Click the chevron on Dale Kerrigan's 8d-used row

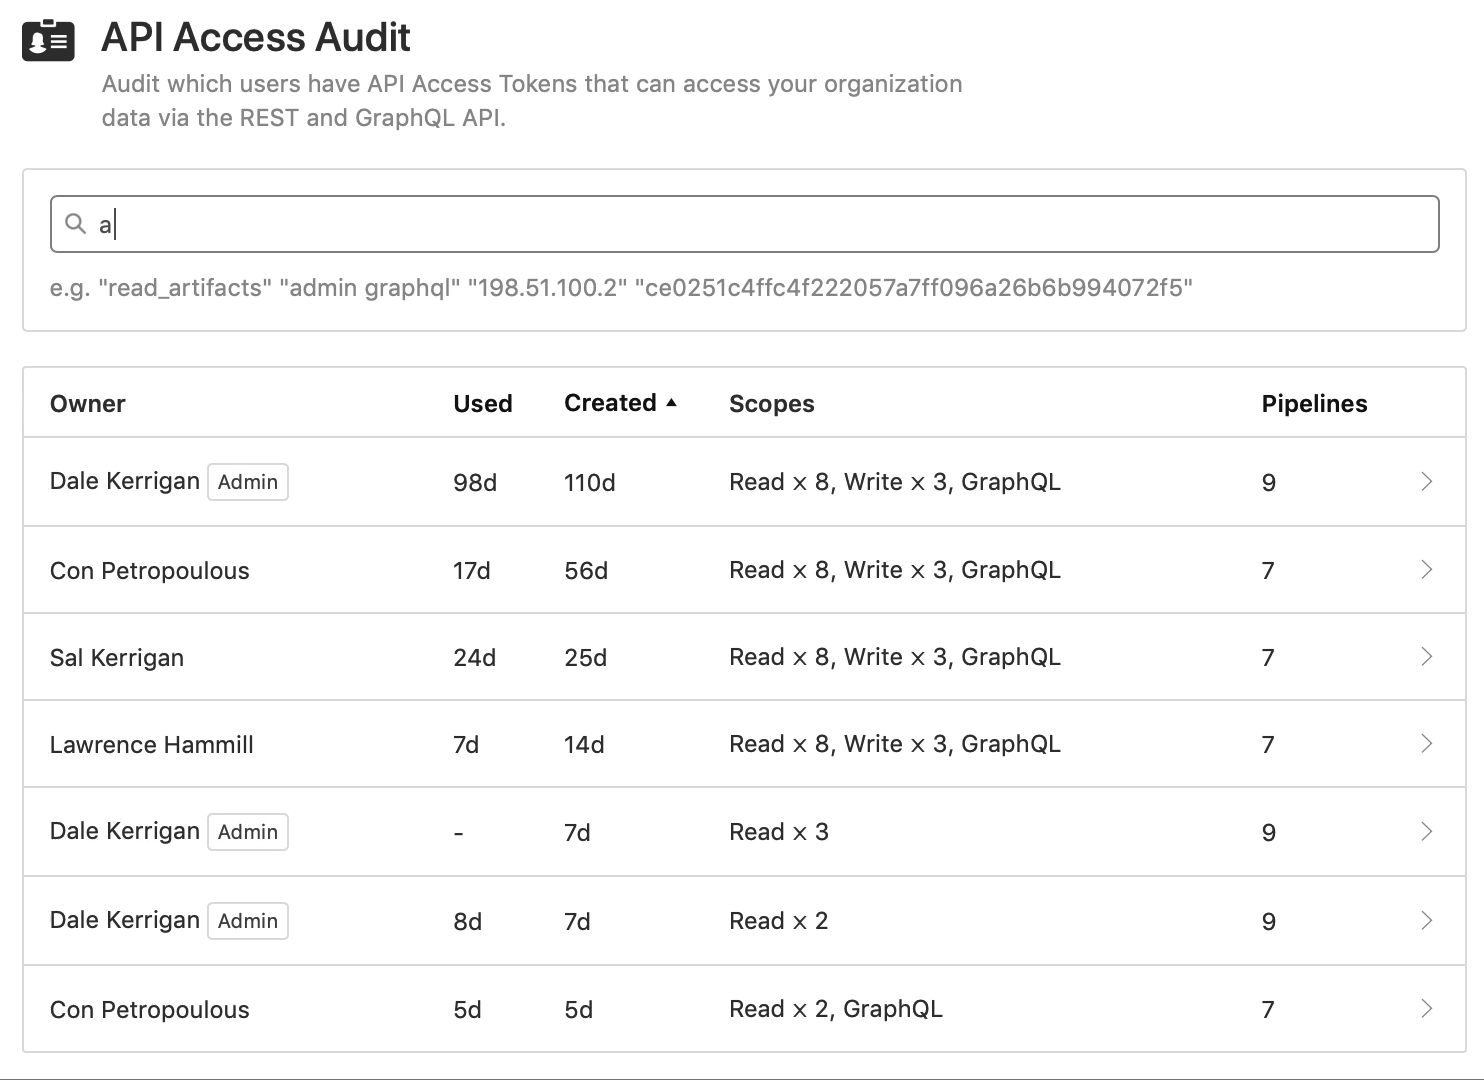click(1427, 920)
